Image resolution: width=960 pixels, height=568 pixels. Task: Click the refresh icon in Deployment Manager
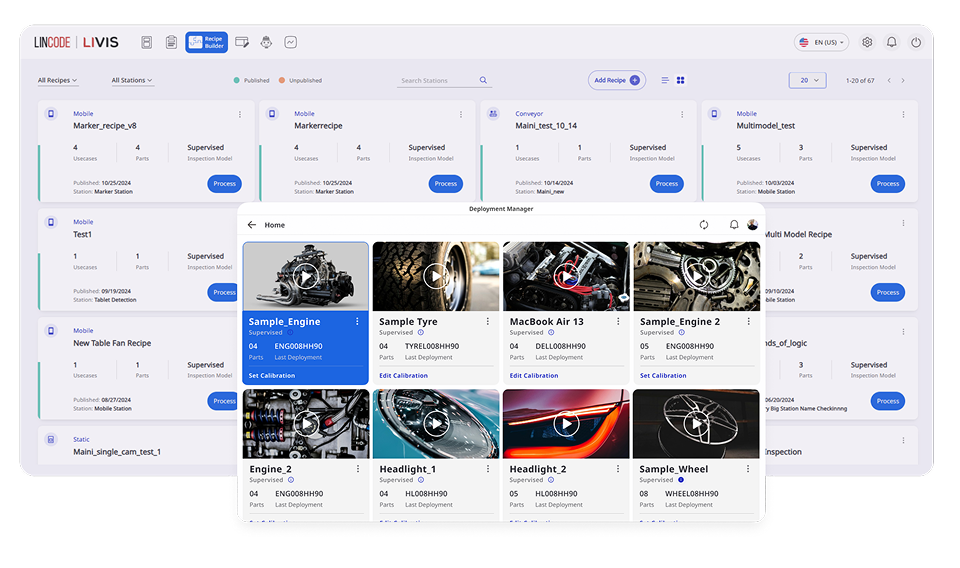click(x=704, y=225)
